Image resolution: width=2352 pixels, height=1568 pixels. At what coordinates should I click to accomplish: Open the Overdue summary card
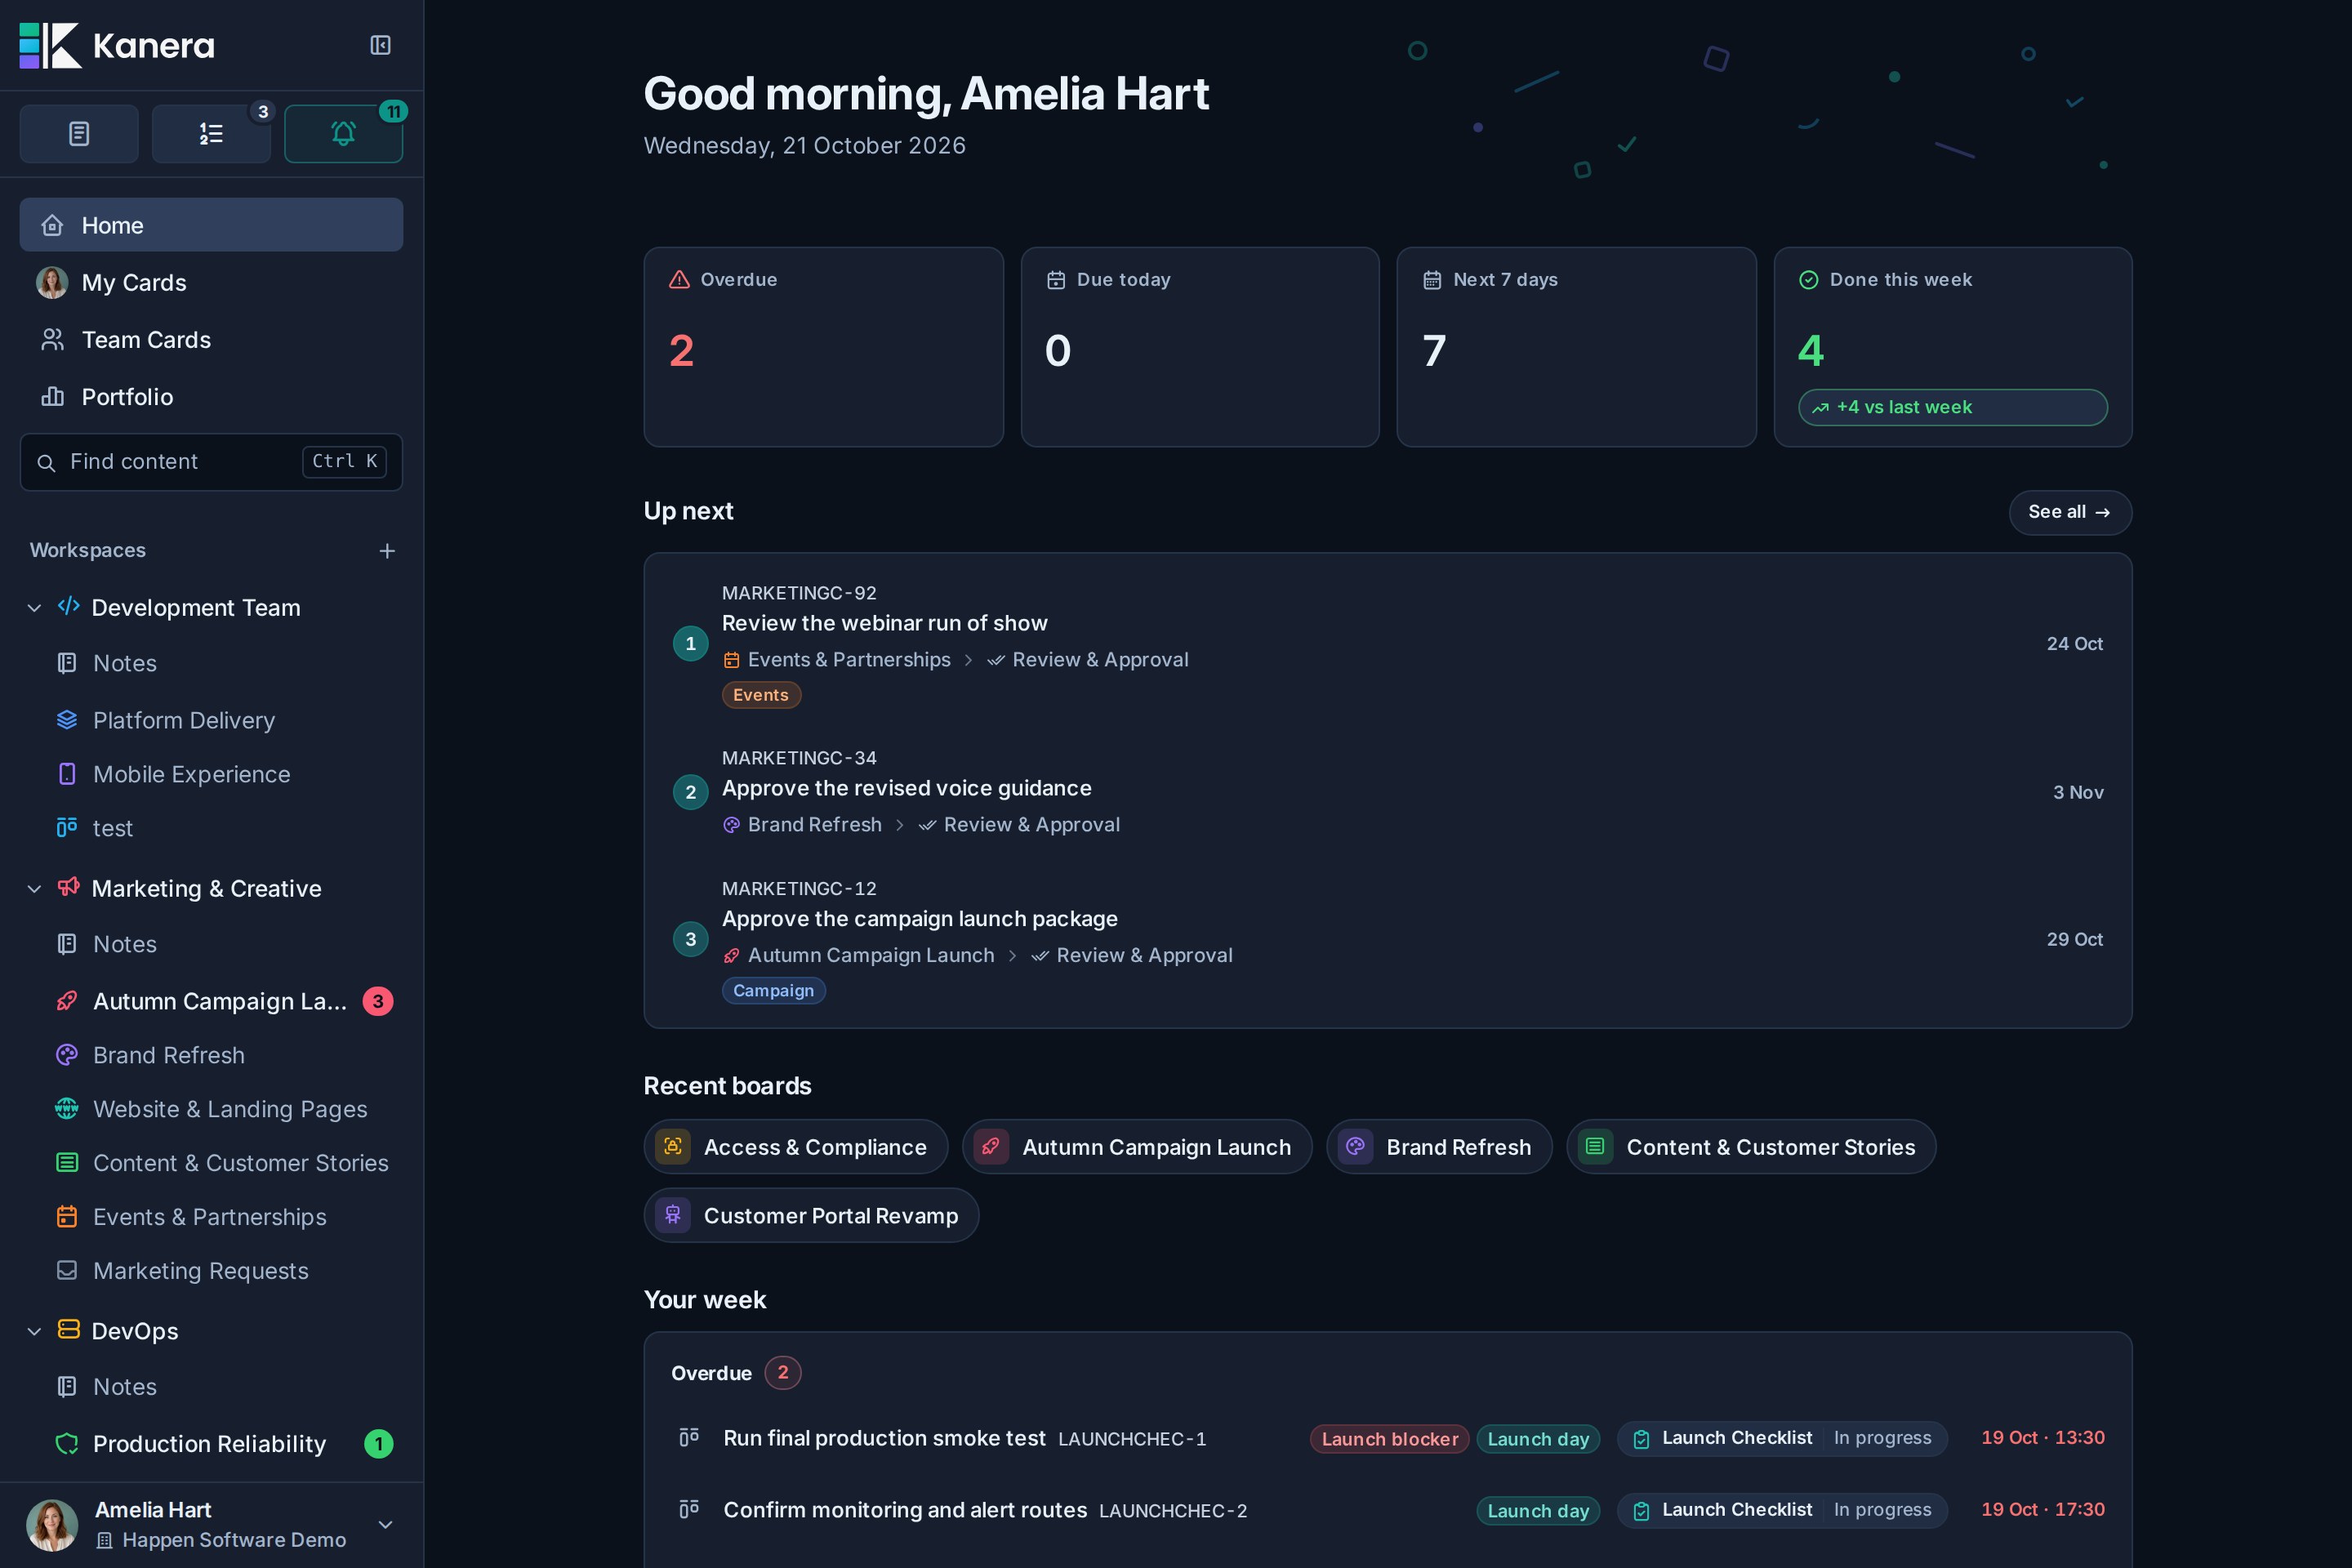pos(823,347)
